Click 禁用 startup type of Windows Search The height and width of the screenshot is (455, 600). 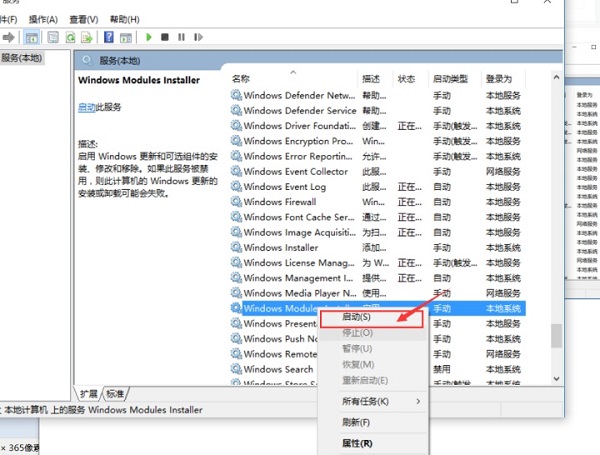pos(442,369)
